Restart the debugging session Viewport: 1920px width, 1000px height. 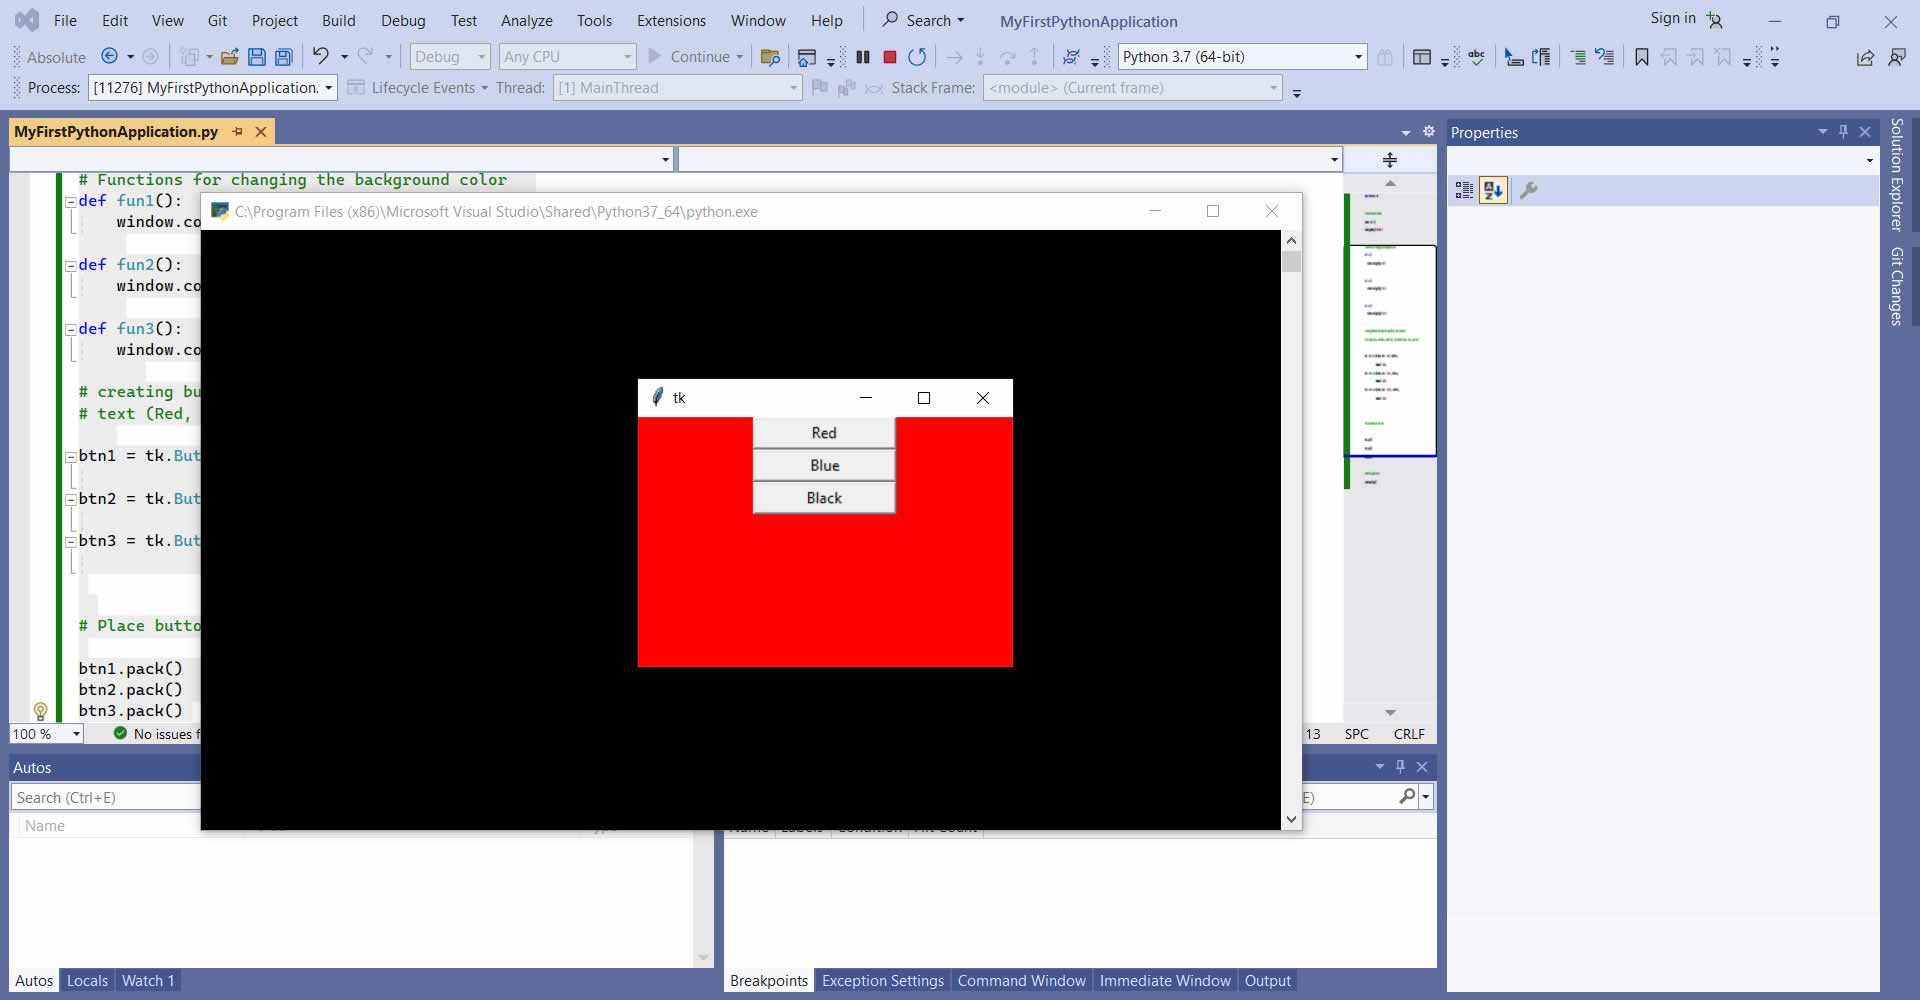point(917,57)
